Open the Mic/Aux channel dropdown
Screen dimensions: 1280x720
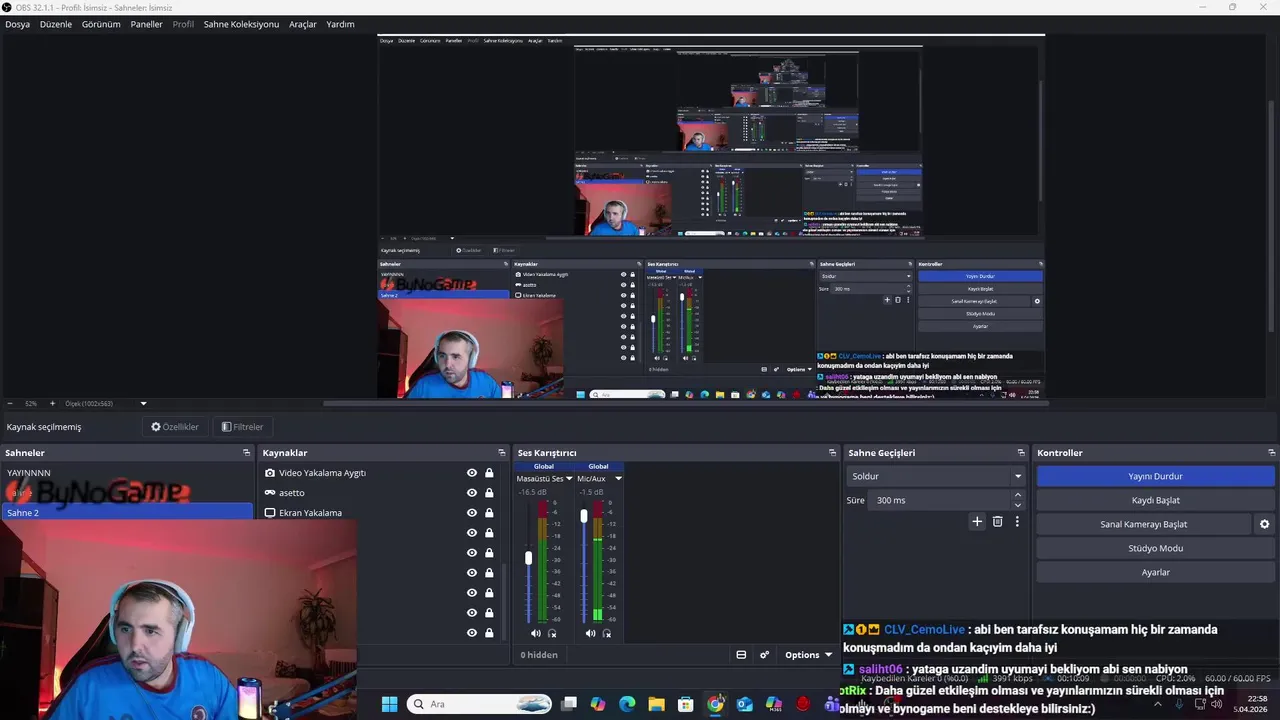[x=618, y=479]
